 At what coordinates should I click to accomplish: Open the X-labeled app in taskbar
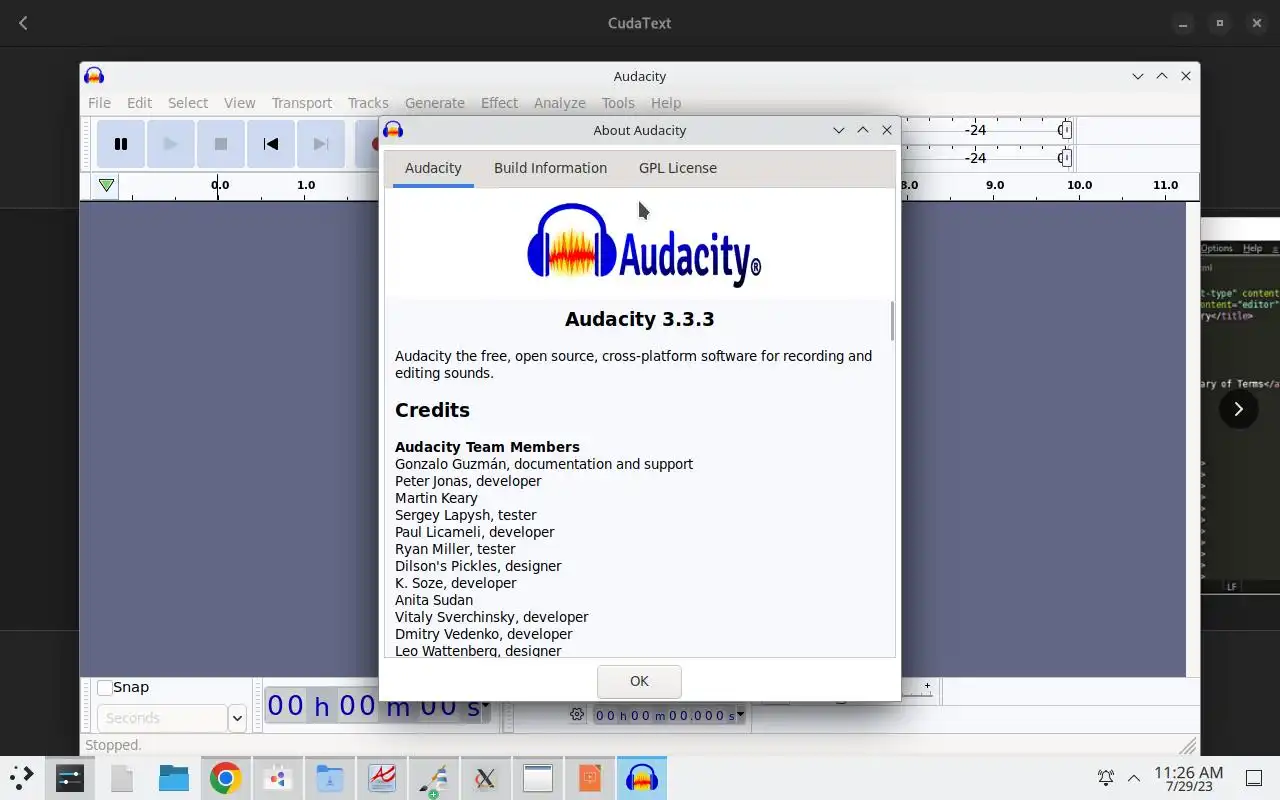tap(485, 777)
